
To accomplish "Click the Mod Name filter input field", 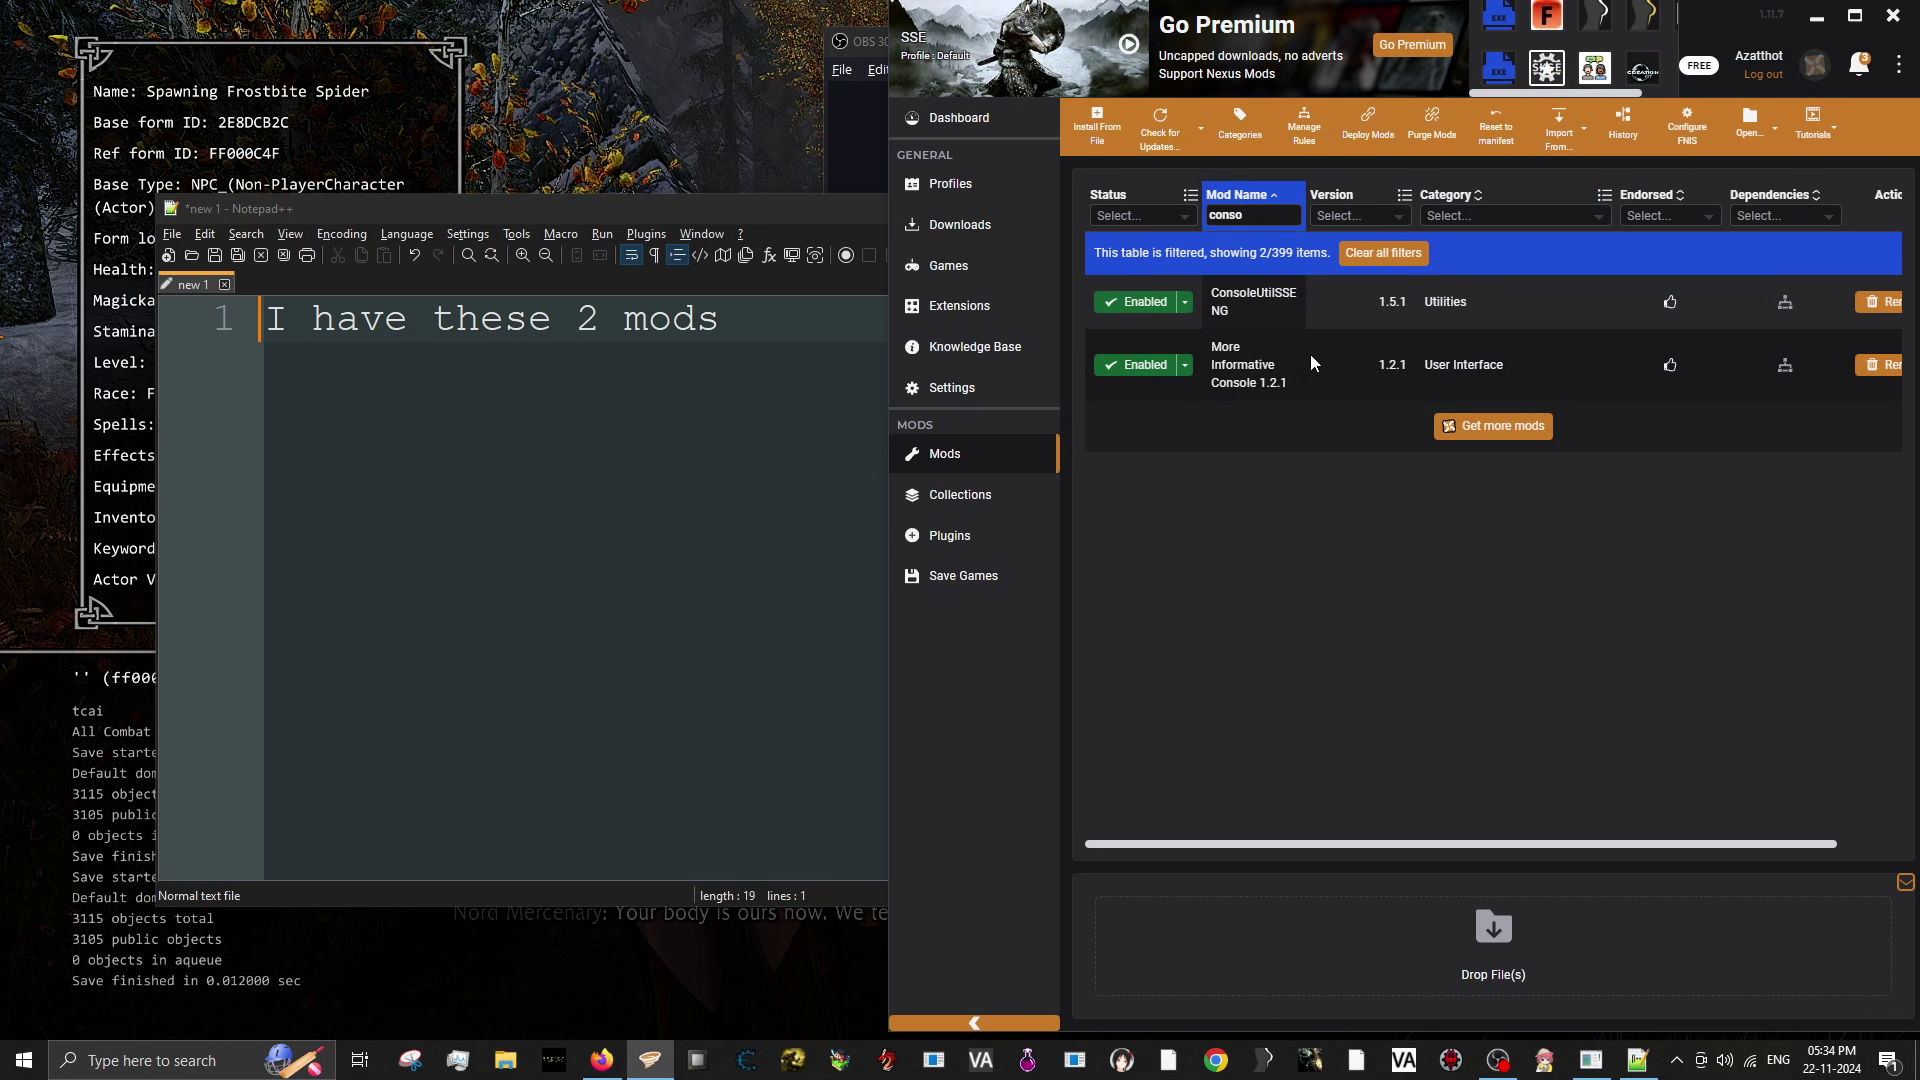I will [1253, 216].
